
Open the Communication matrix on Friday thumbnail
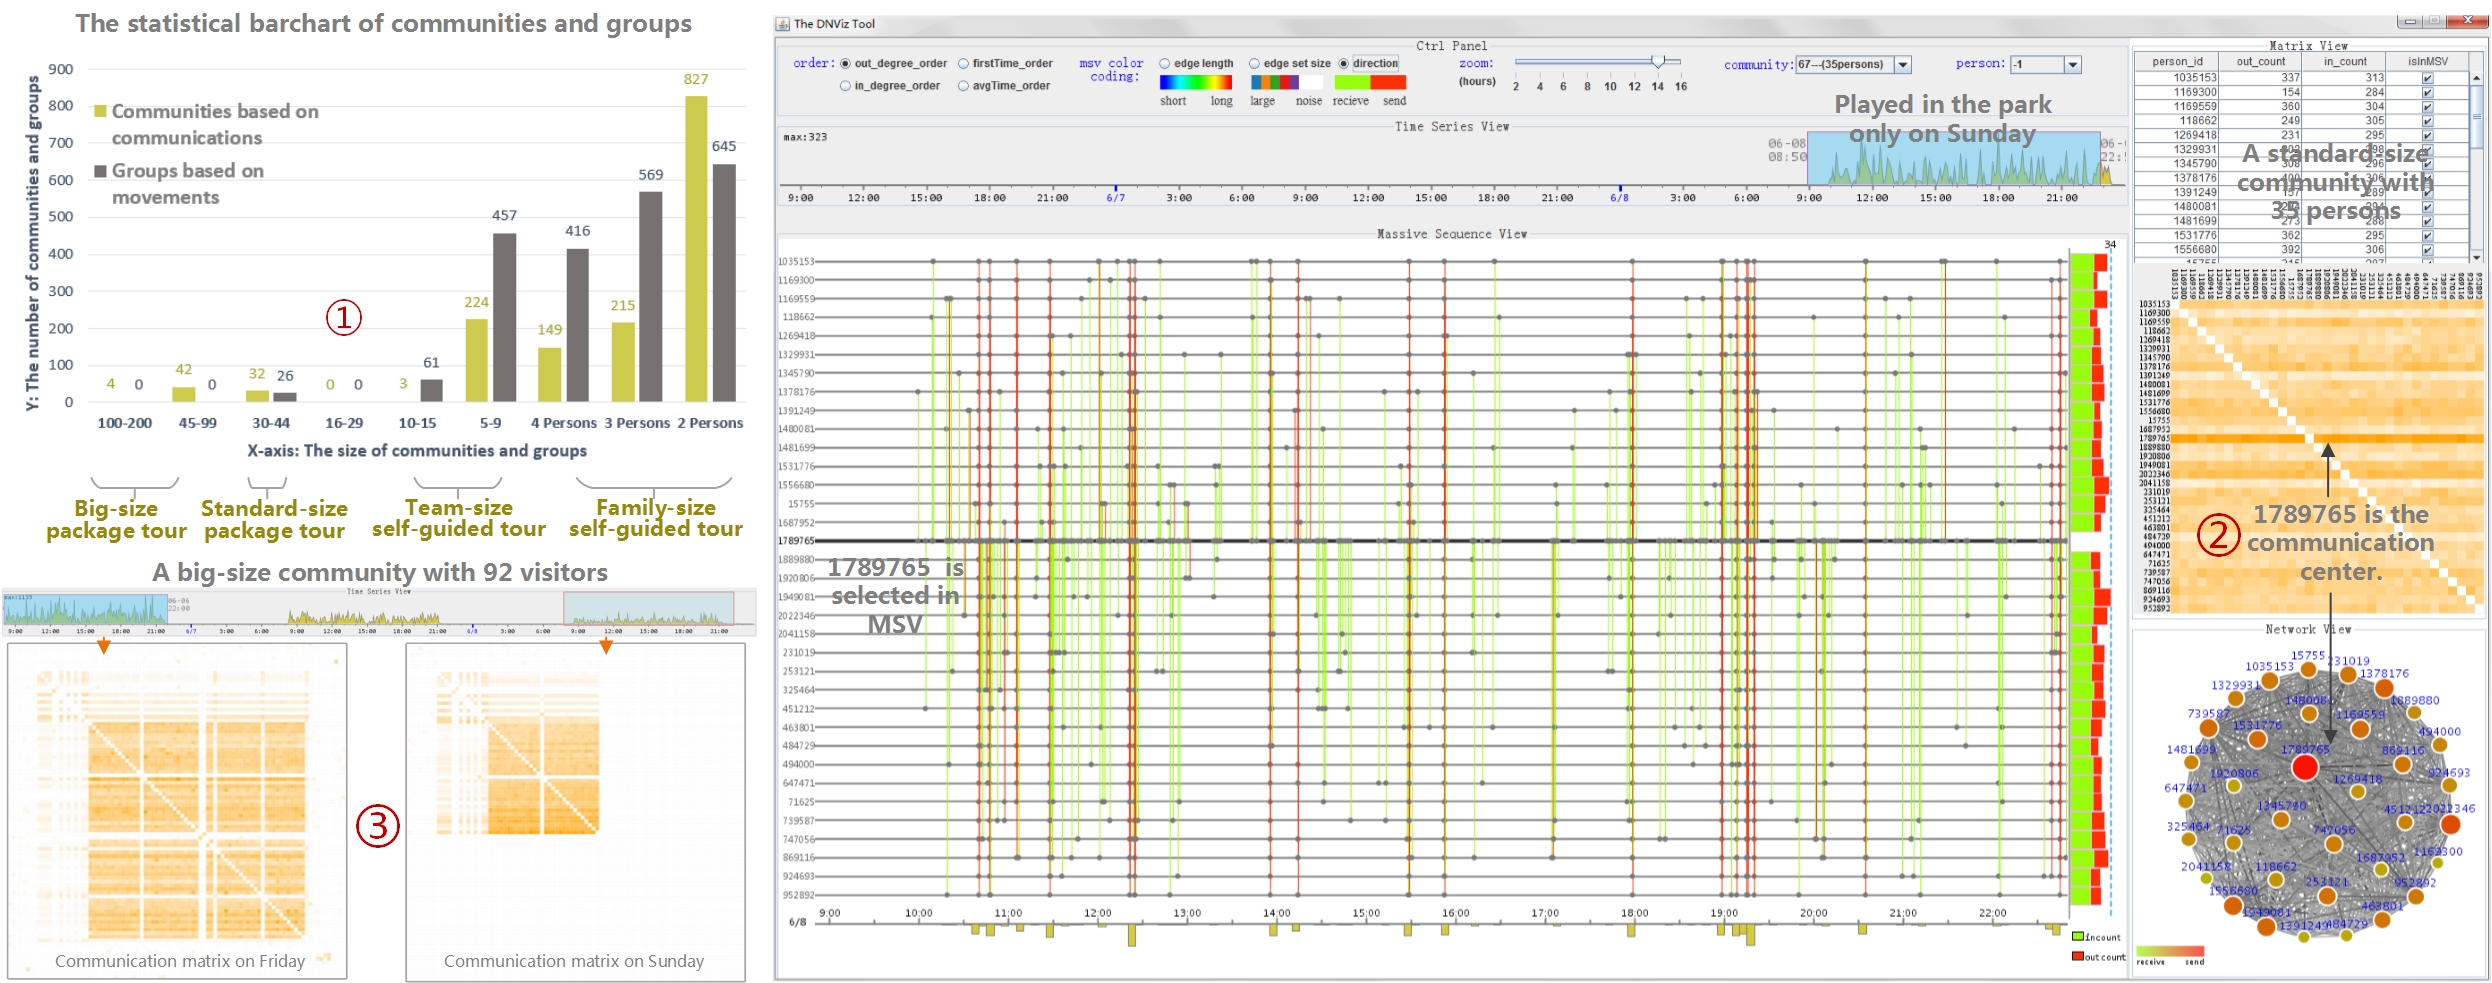click(x=177, y=811)
